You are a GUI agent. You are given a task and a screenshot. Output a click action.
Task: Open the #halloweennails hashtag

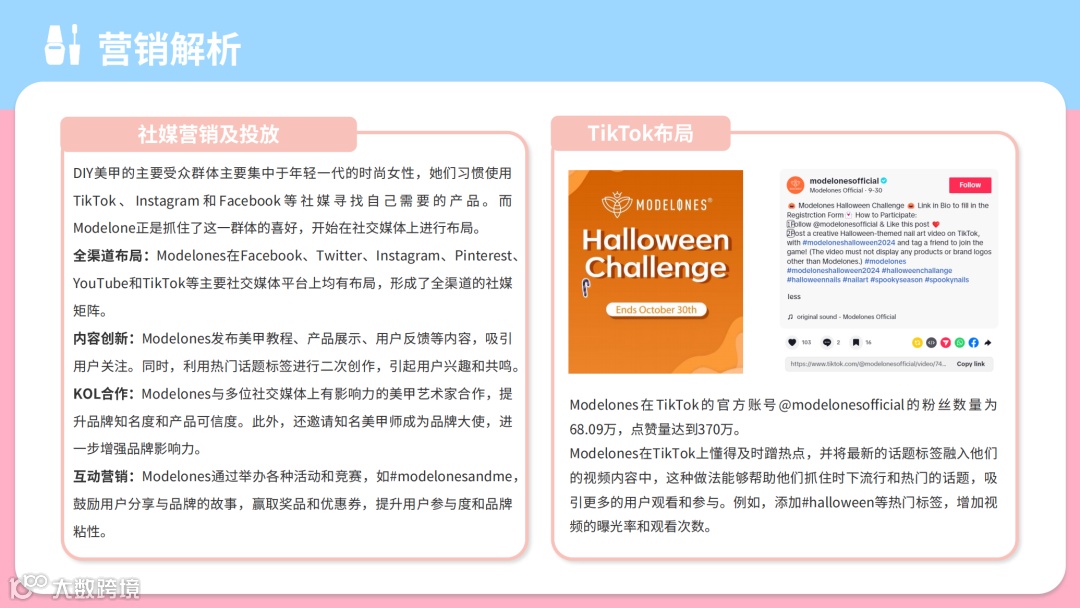[x=813, y=280]
